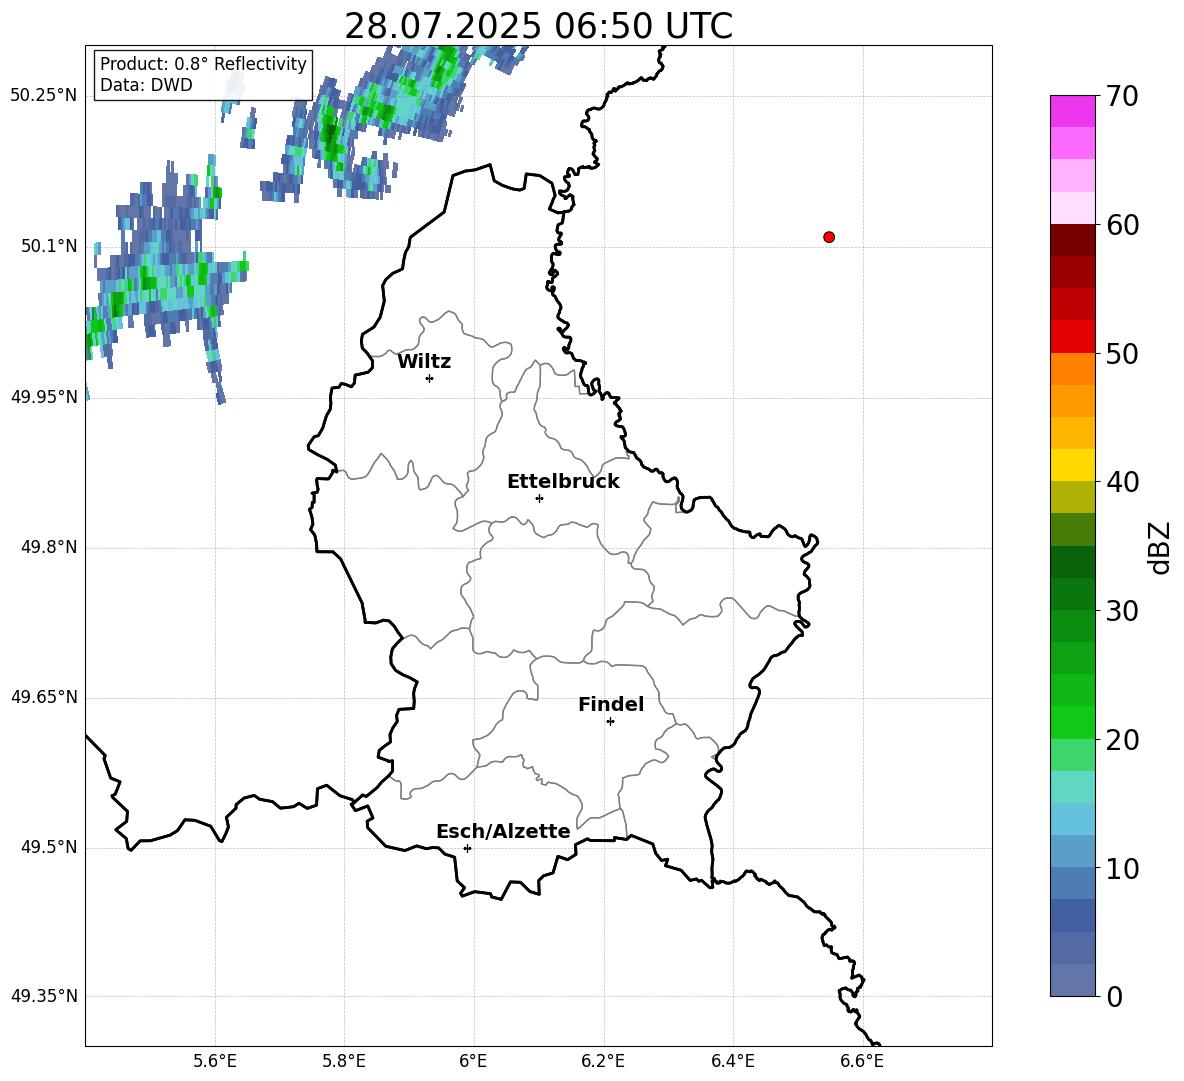Image resolution: width=1184 pixels, height=1081 pixels.
Task: Pick the bright red swatch just above 50 dBZ
Action: click(x=1073, y=337)
